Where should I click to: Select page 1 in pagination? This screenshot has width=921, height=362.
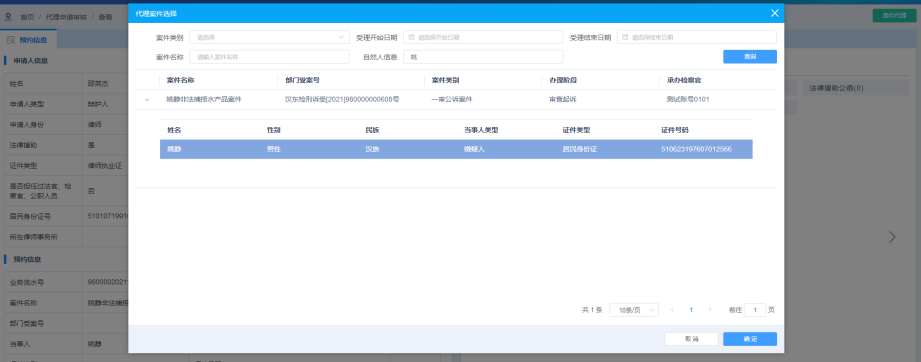point(691,310)
